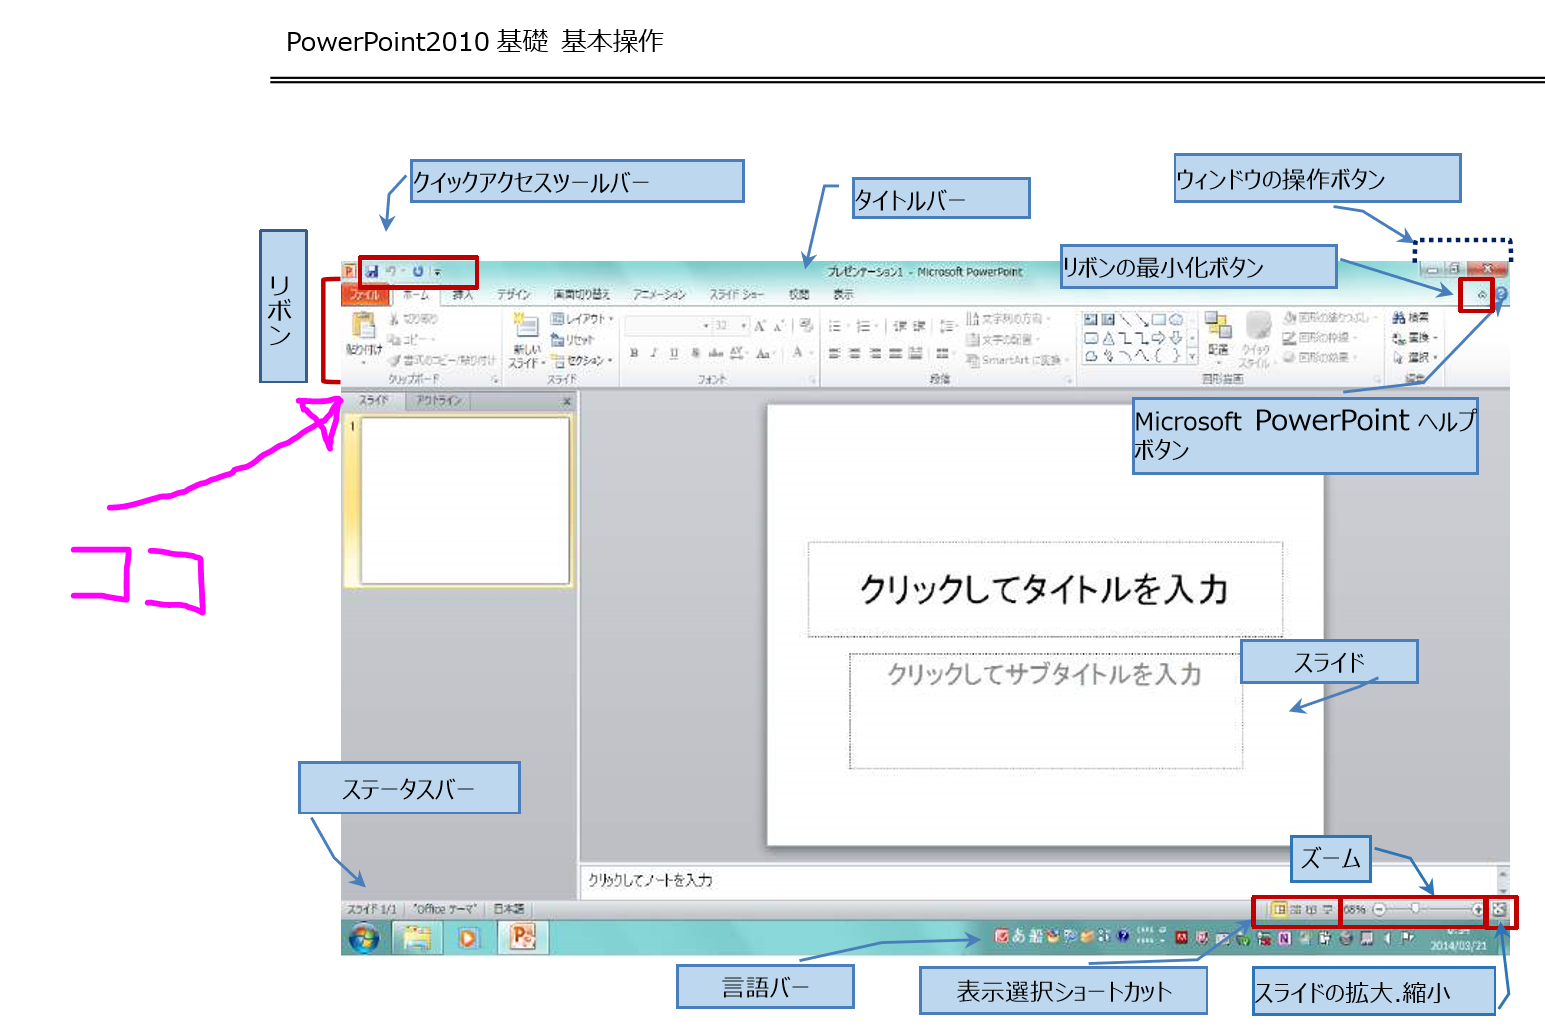Toggle Bold formatting
This screenshot has height=1031, width=1545.
(634, 353)
